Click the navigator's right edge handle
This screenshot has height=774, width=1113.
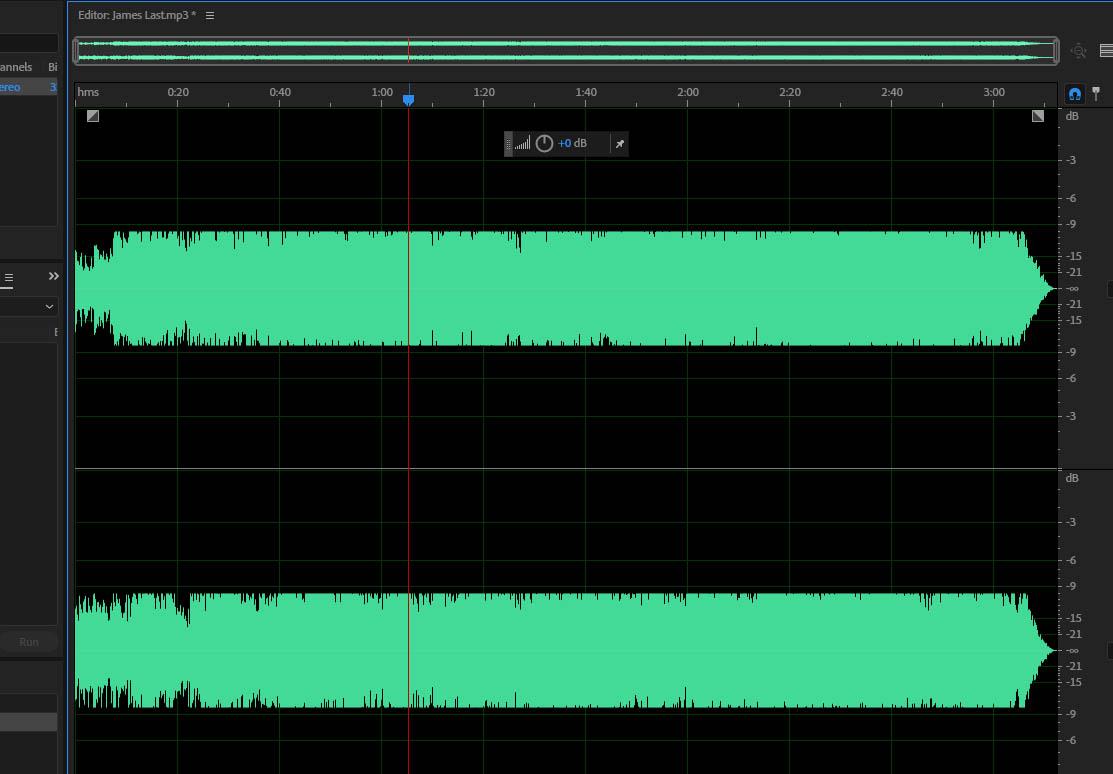(x=1056, y=51)
